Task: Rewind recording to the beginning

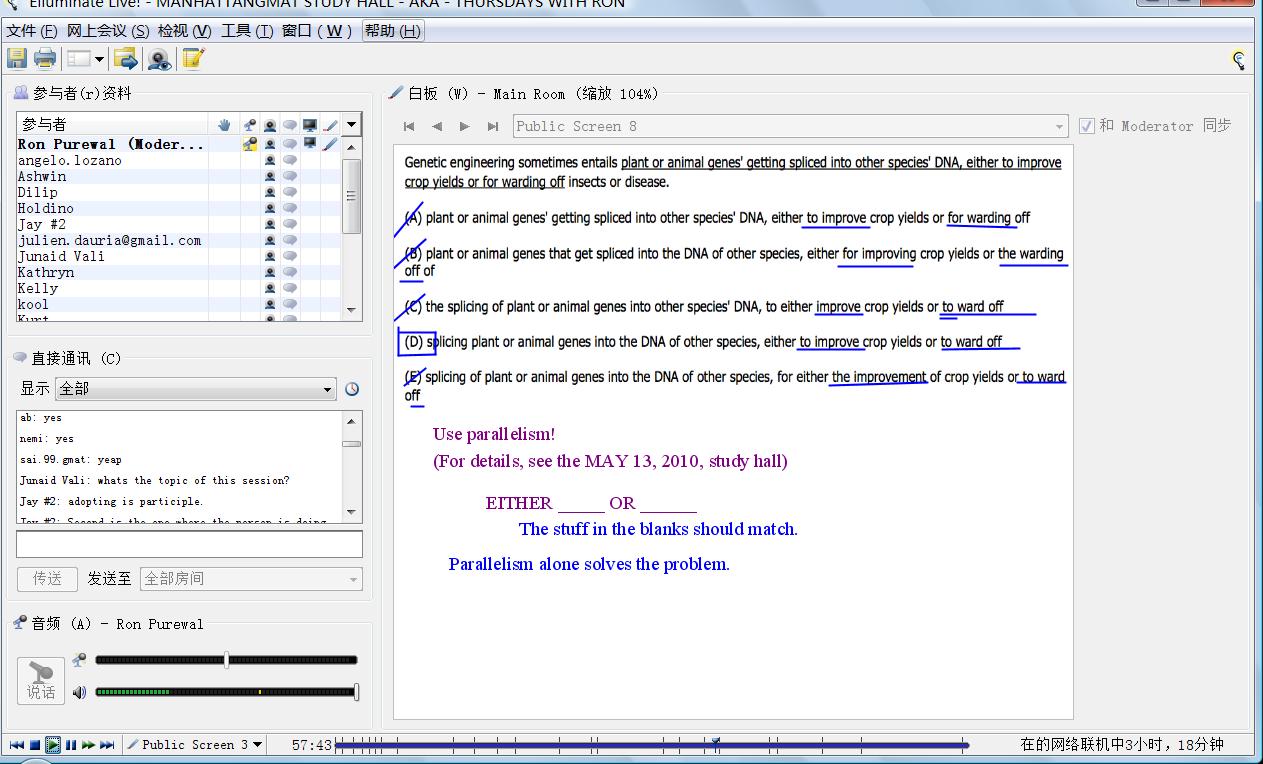Action: pos(16,745)
